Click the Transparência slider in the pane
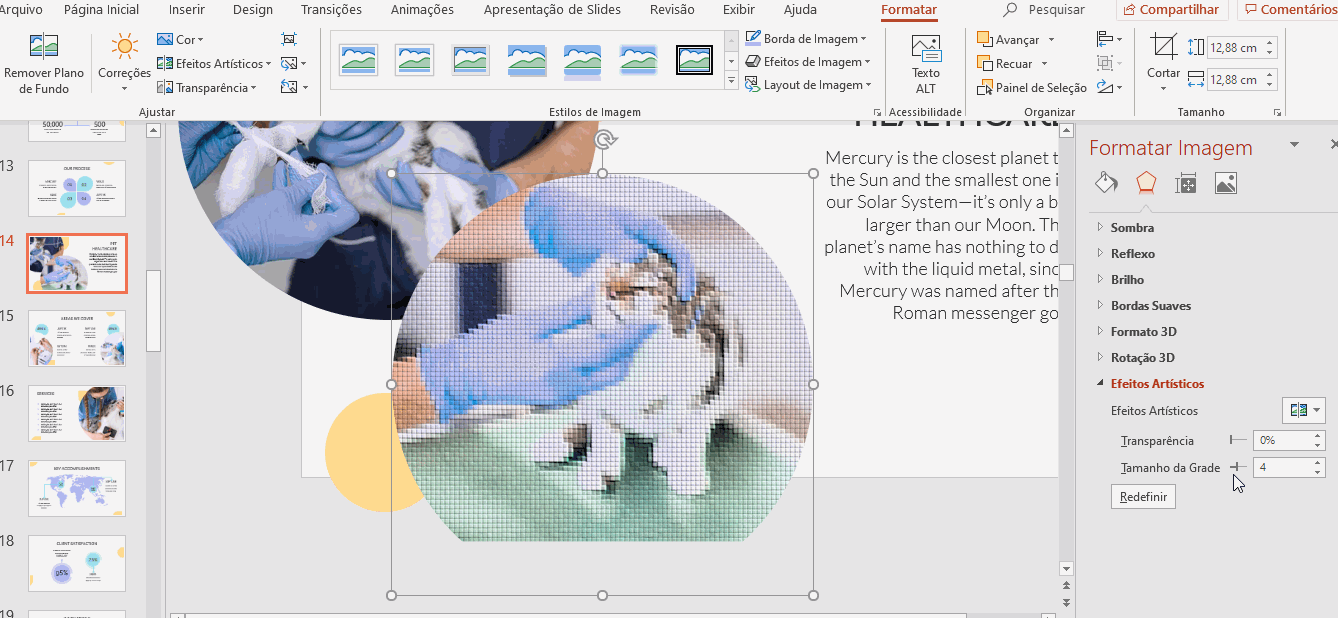1338x618 pixels. click(x=1238, y=440)
